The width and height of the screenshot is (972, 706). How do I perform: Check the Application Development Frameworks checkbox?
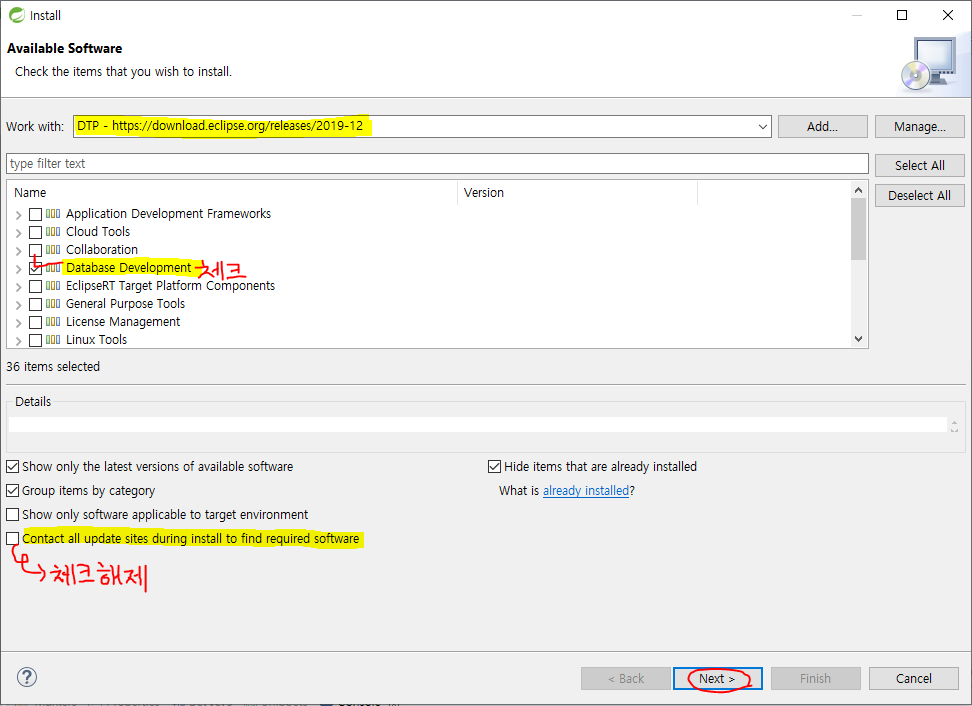tap(35, 214)
